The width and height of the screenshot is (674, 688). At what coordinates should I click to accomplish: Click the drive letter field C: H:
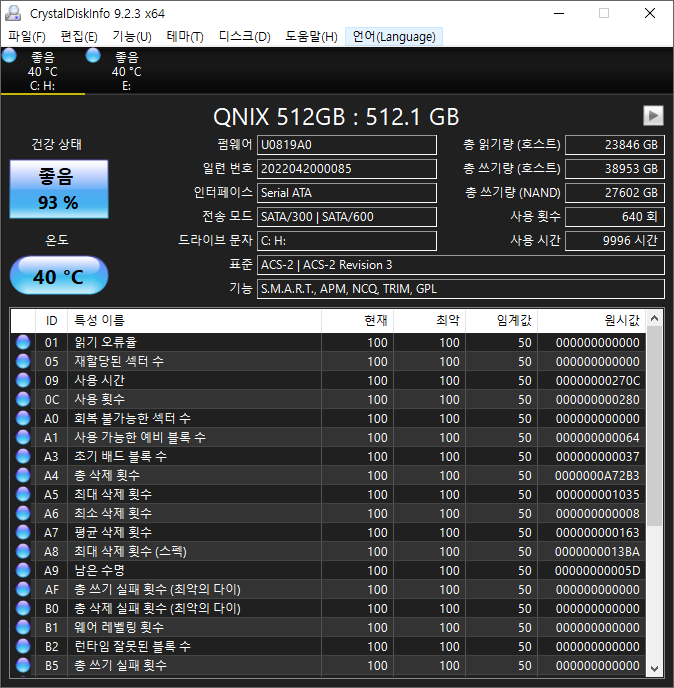pyautogui.click(x=347, y=241)
